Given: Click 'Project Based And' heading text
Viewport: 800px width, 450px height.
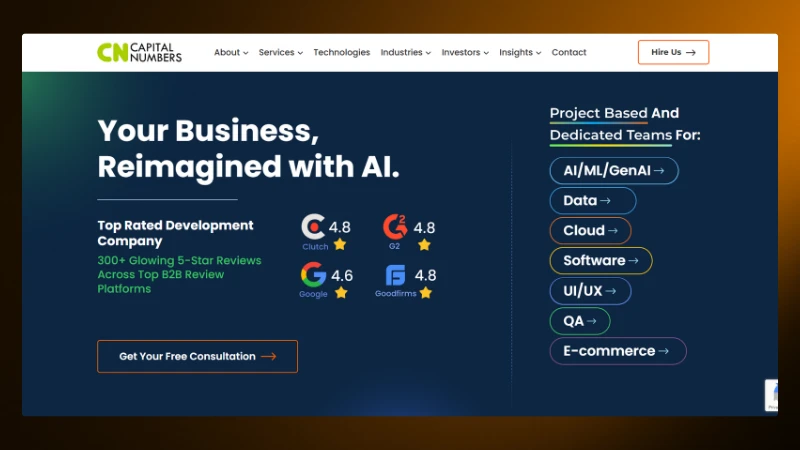Looking at the screenshot, I should [614, 113].
